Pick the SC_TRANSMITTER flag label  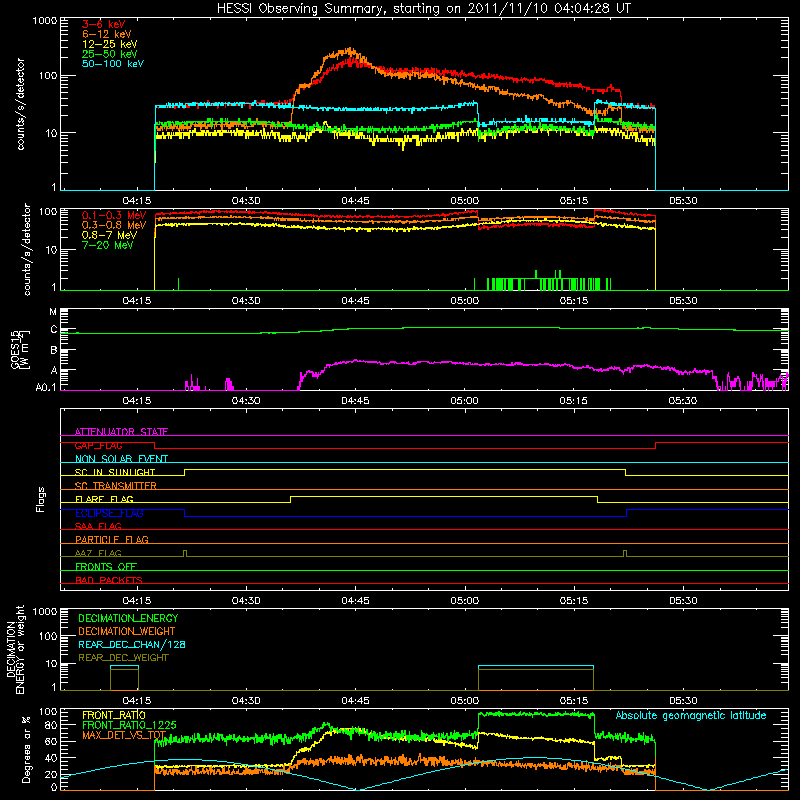(x=116, y=486)
